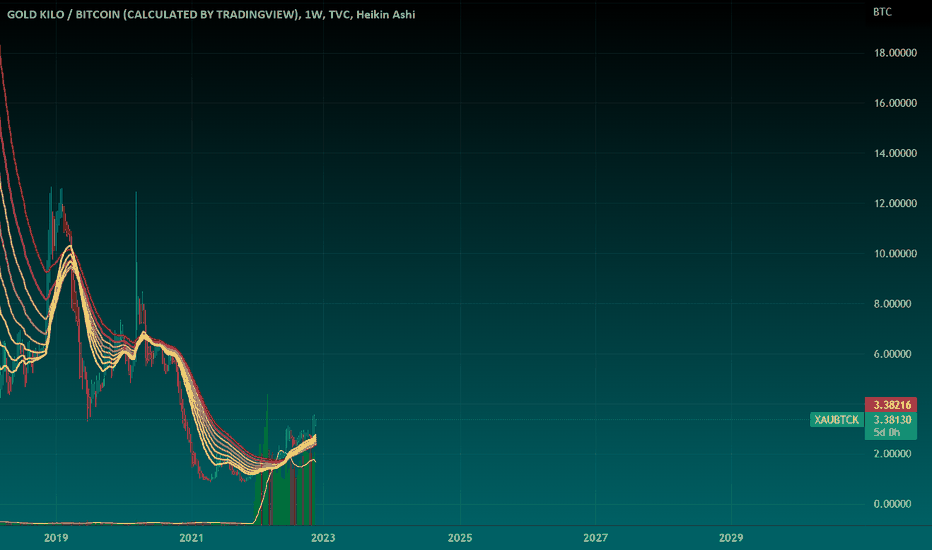Click the 16.00000 price axis label
Viewport: 932px width, 550px height.
[x=895, y=103]
